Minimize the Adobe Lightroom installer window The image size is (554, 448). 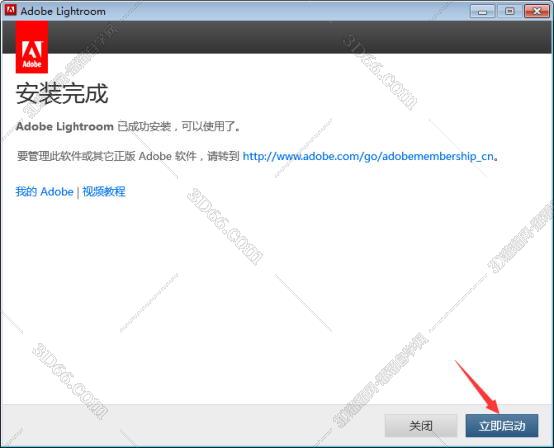point(482,11)
